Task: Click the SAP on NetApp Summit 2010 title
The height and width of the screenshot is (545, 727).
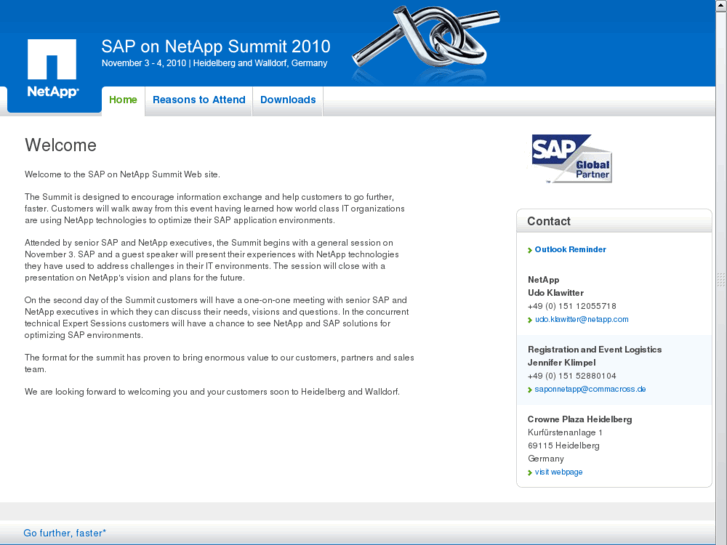Action: click(216, 46)
